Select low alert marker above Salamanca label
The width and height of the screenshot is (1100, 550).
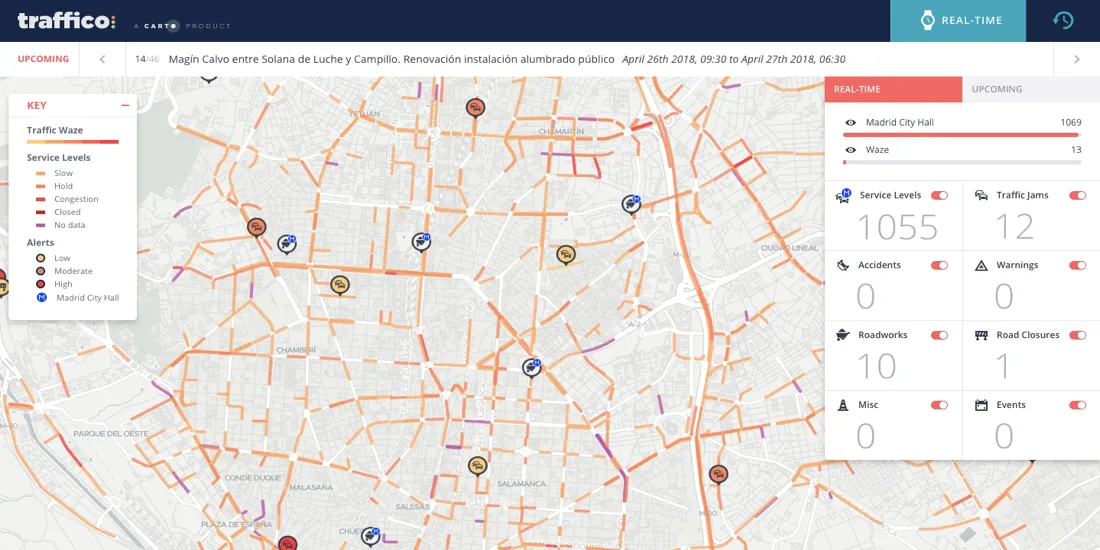(x=478, y=465)
